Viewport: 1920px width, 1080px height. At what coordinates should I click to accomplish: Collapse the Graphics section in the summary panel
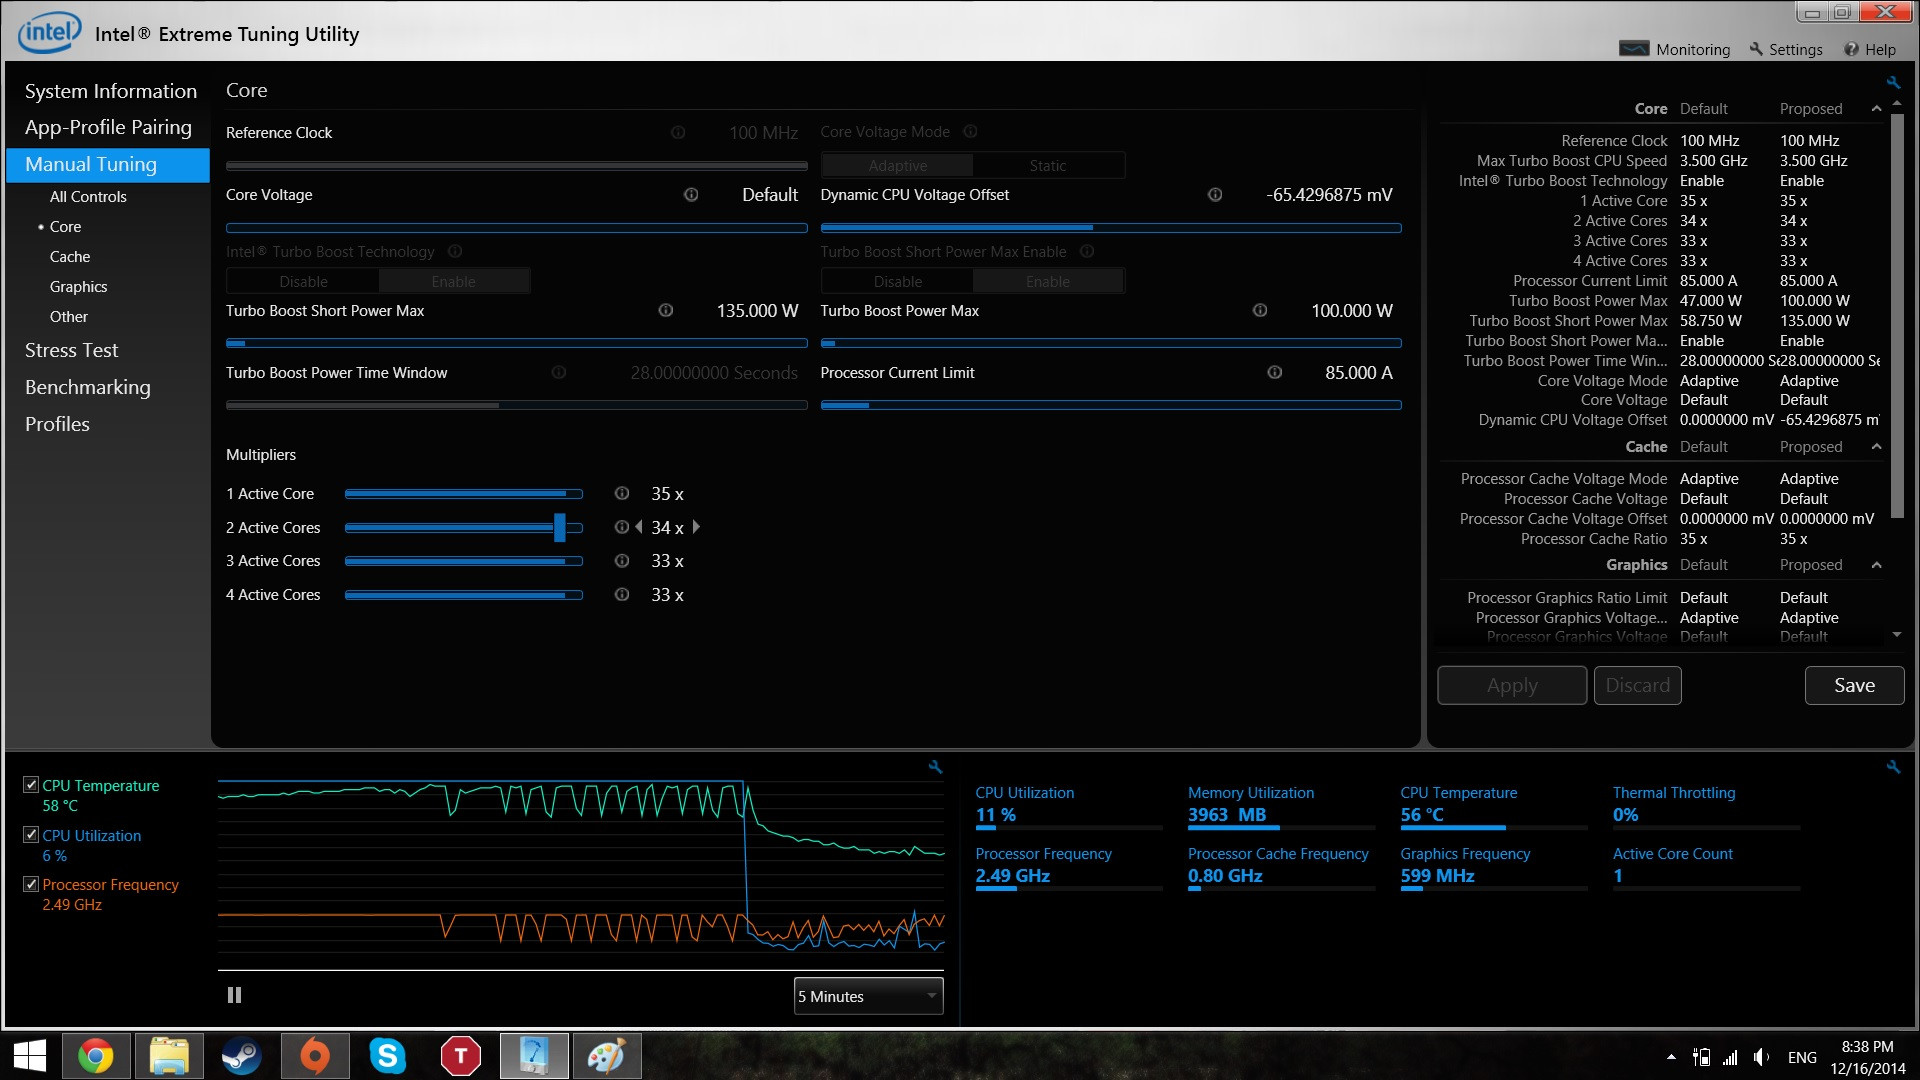[x=1876, y=565]
